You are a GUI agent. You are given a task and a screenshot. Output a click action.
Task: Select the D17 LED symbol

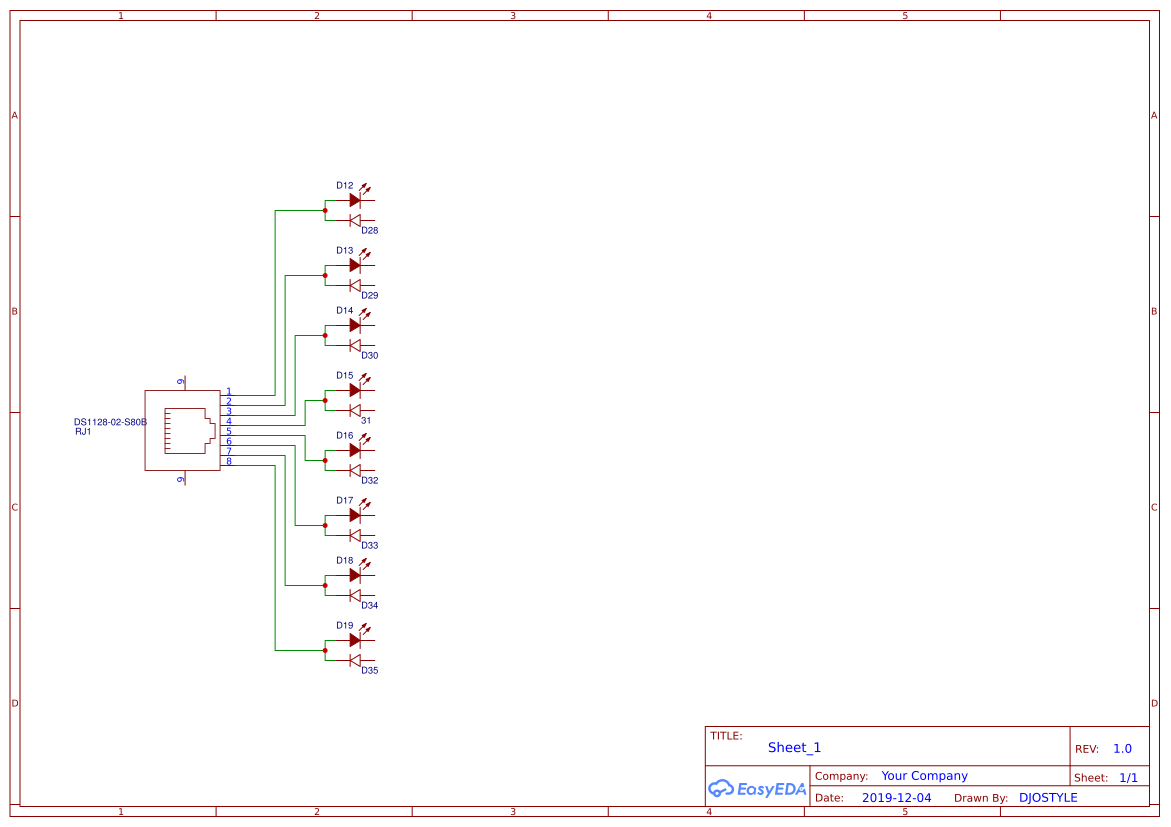tap(355, 515)
